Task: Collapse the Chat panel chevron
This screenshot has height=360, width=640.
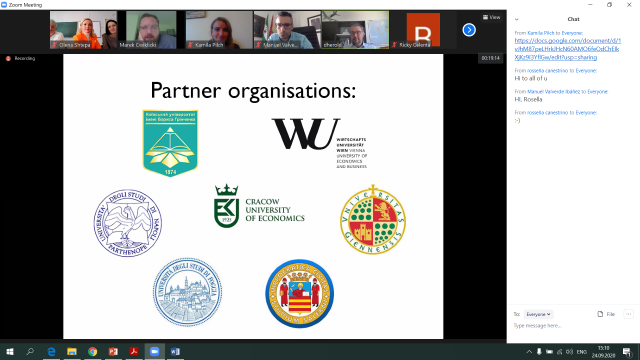Action: (516, 19)
